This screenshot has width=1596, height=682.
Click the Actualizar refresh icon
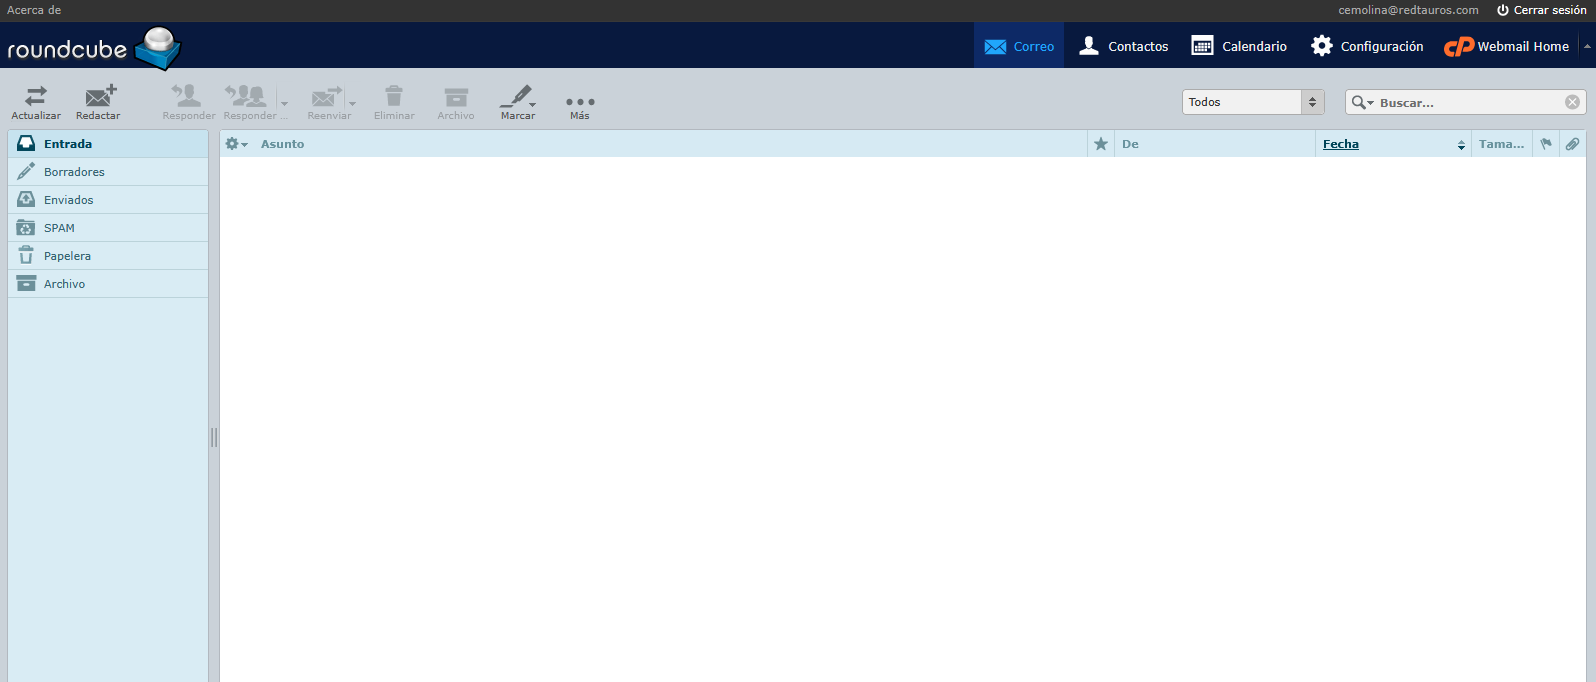click(x=36, y=97)
